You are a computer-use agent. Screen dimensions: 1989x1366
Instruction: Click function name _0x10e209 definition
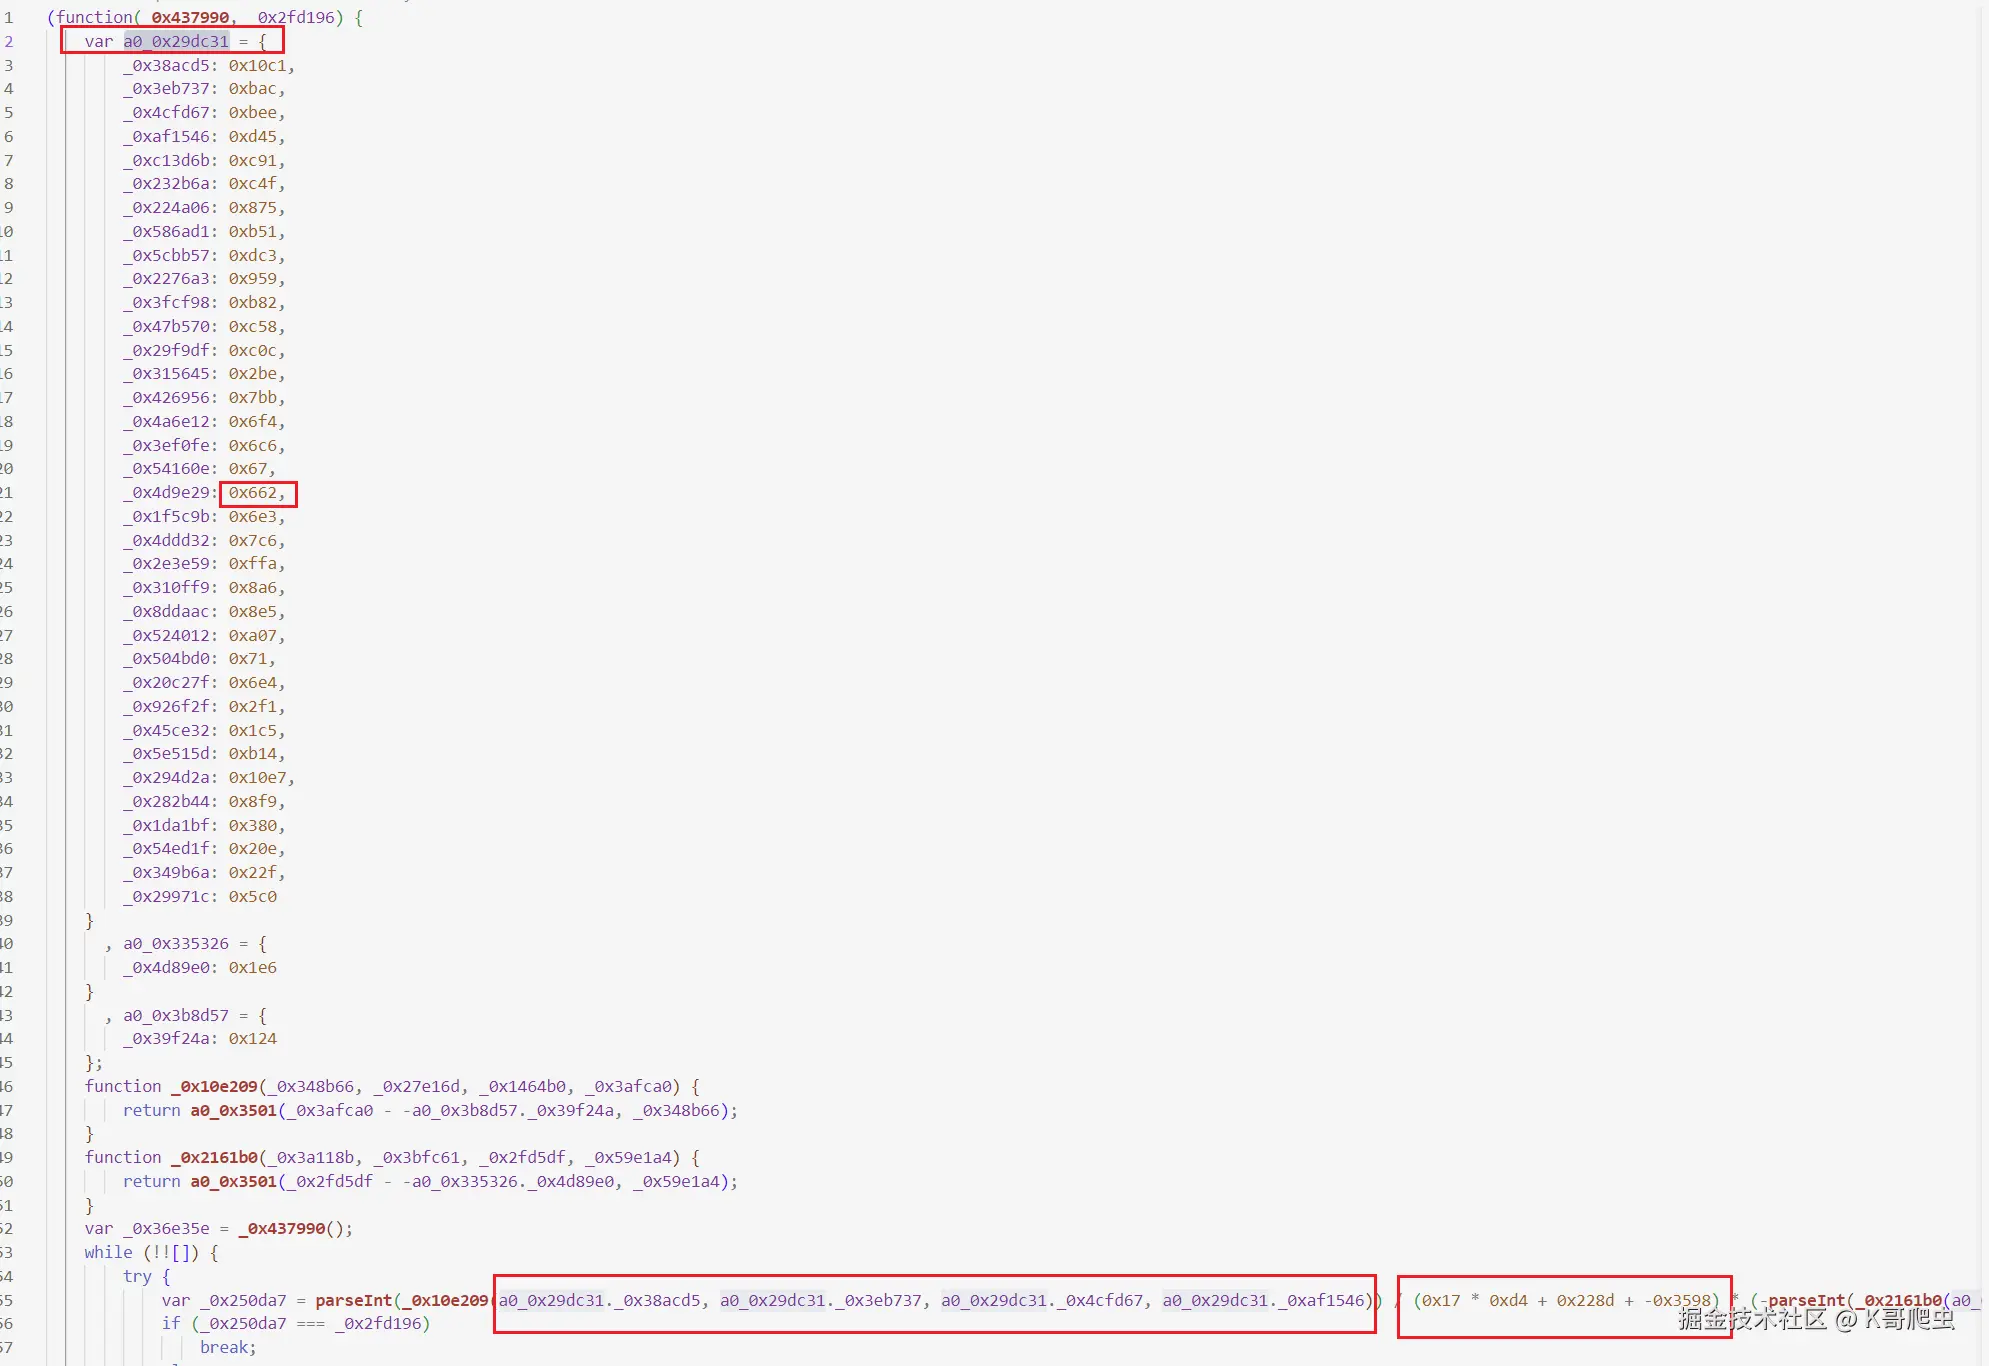point(214,1086)
